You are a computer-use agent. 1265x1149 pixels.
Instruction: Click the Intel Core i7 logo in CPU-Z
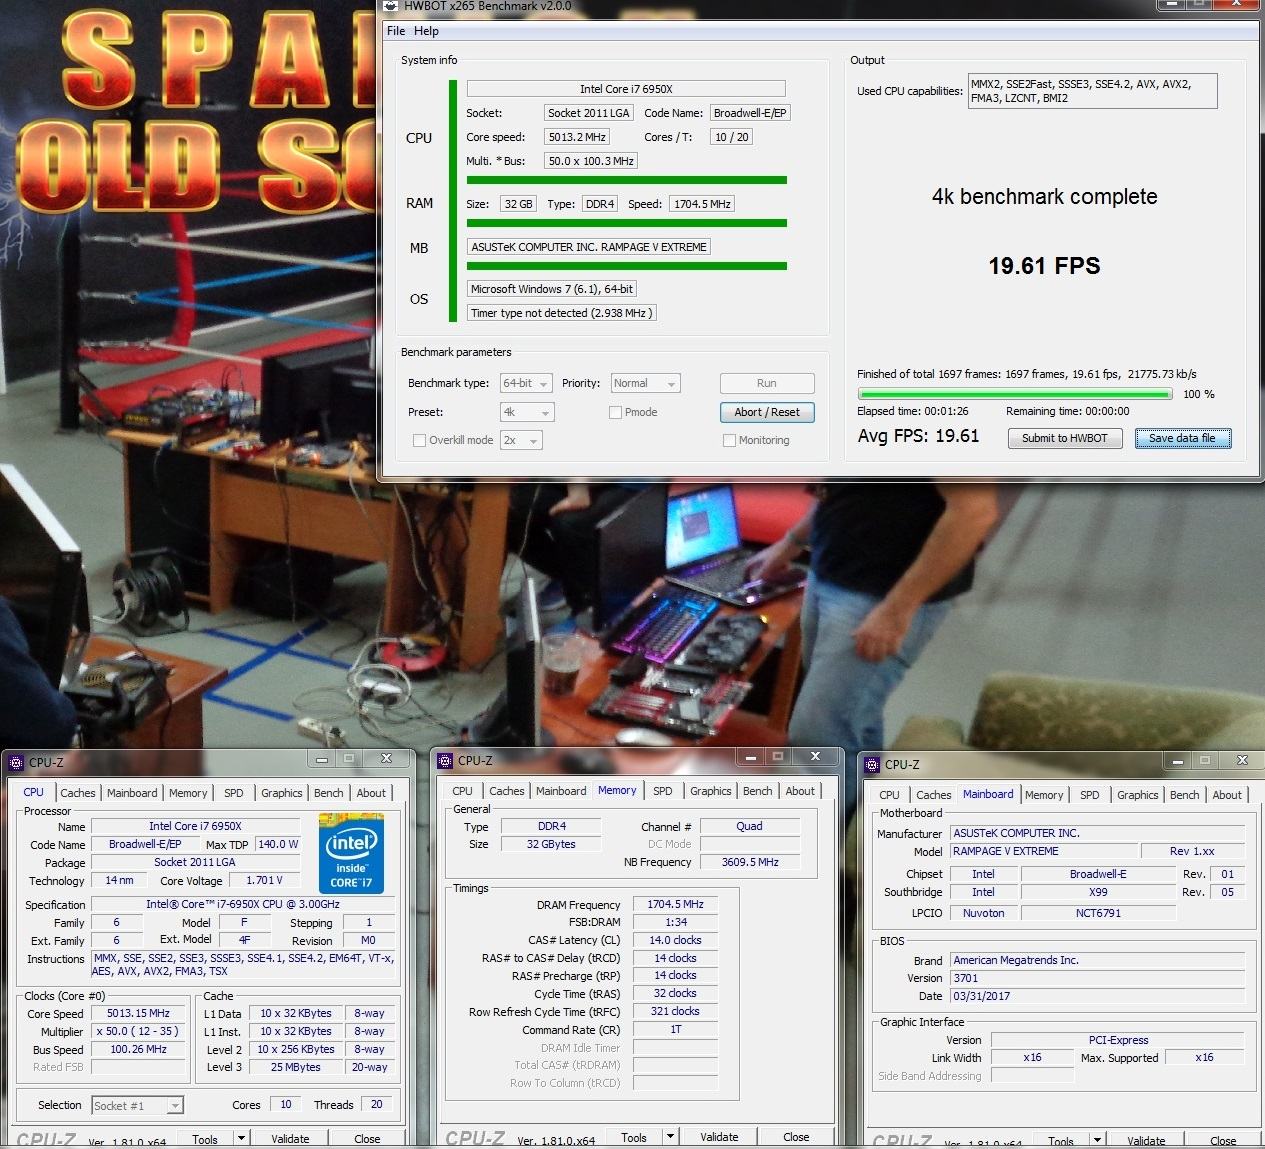click(351, 853)
